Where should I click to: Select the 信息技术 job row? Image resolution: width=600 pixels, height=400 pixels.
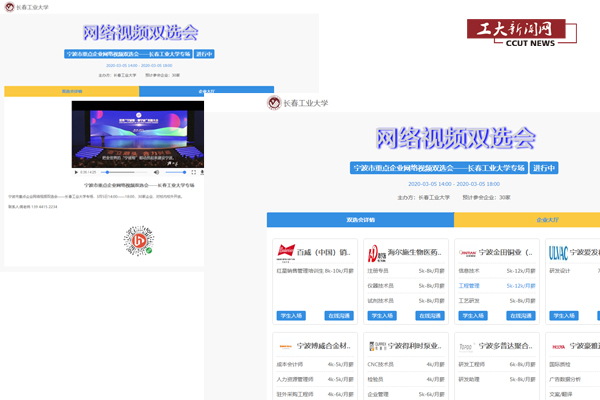(497, 271)
